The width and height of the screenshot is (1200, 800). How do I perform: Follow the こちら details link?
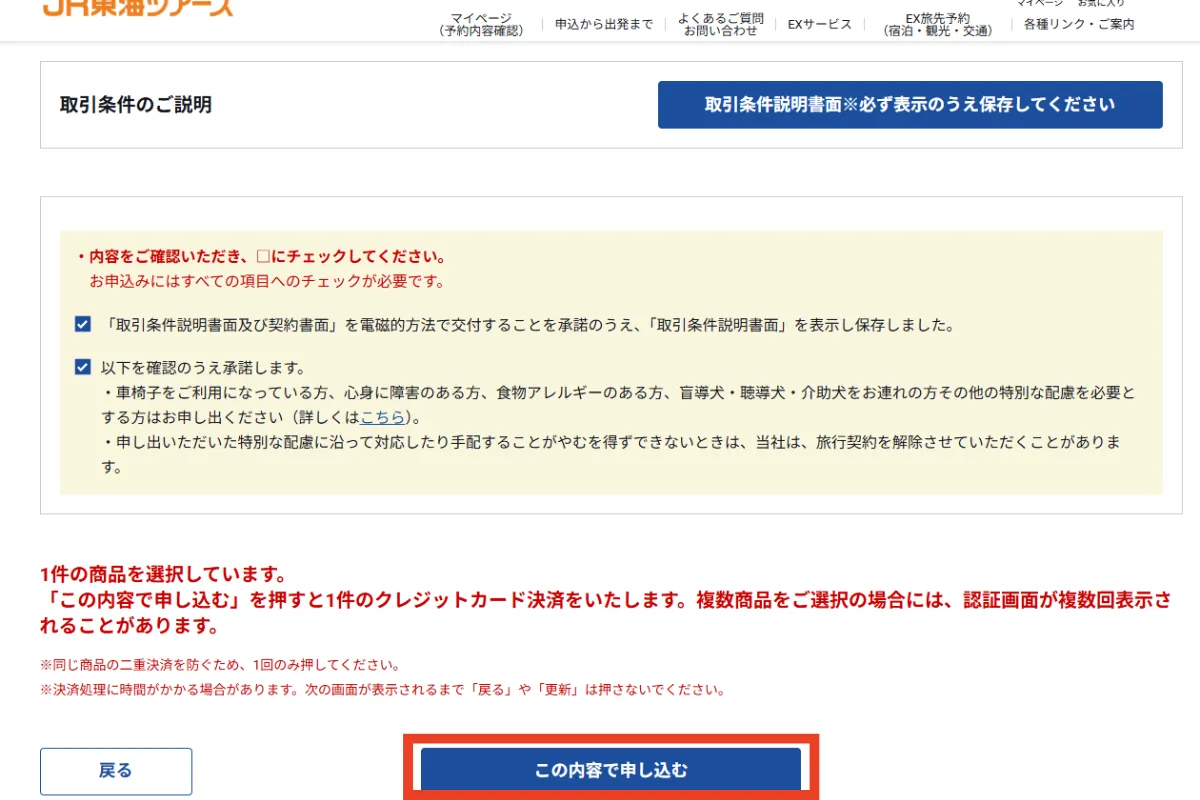pos(383,417)
